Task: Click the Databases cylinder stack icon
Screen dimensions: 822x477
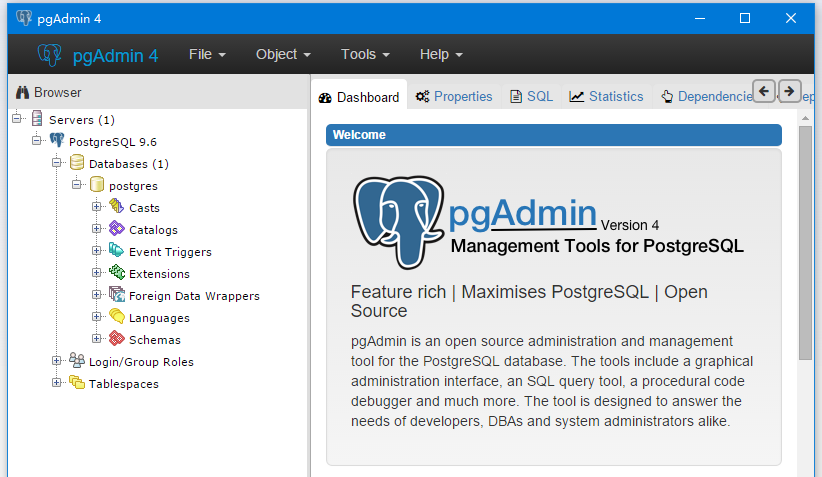Action: tap(77, 162)
